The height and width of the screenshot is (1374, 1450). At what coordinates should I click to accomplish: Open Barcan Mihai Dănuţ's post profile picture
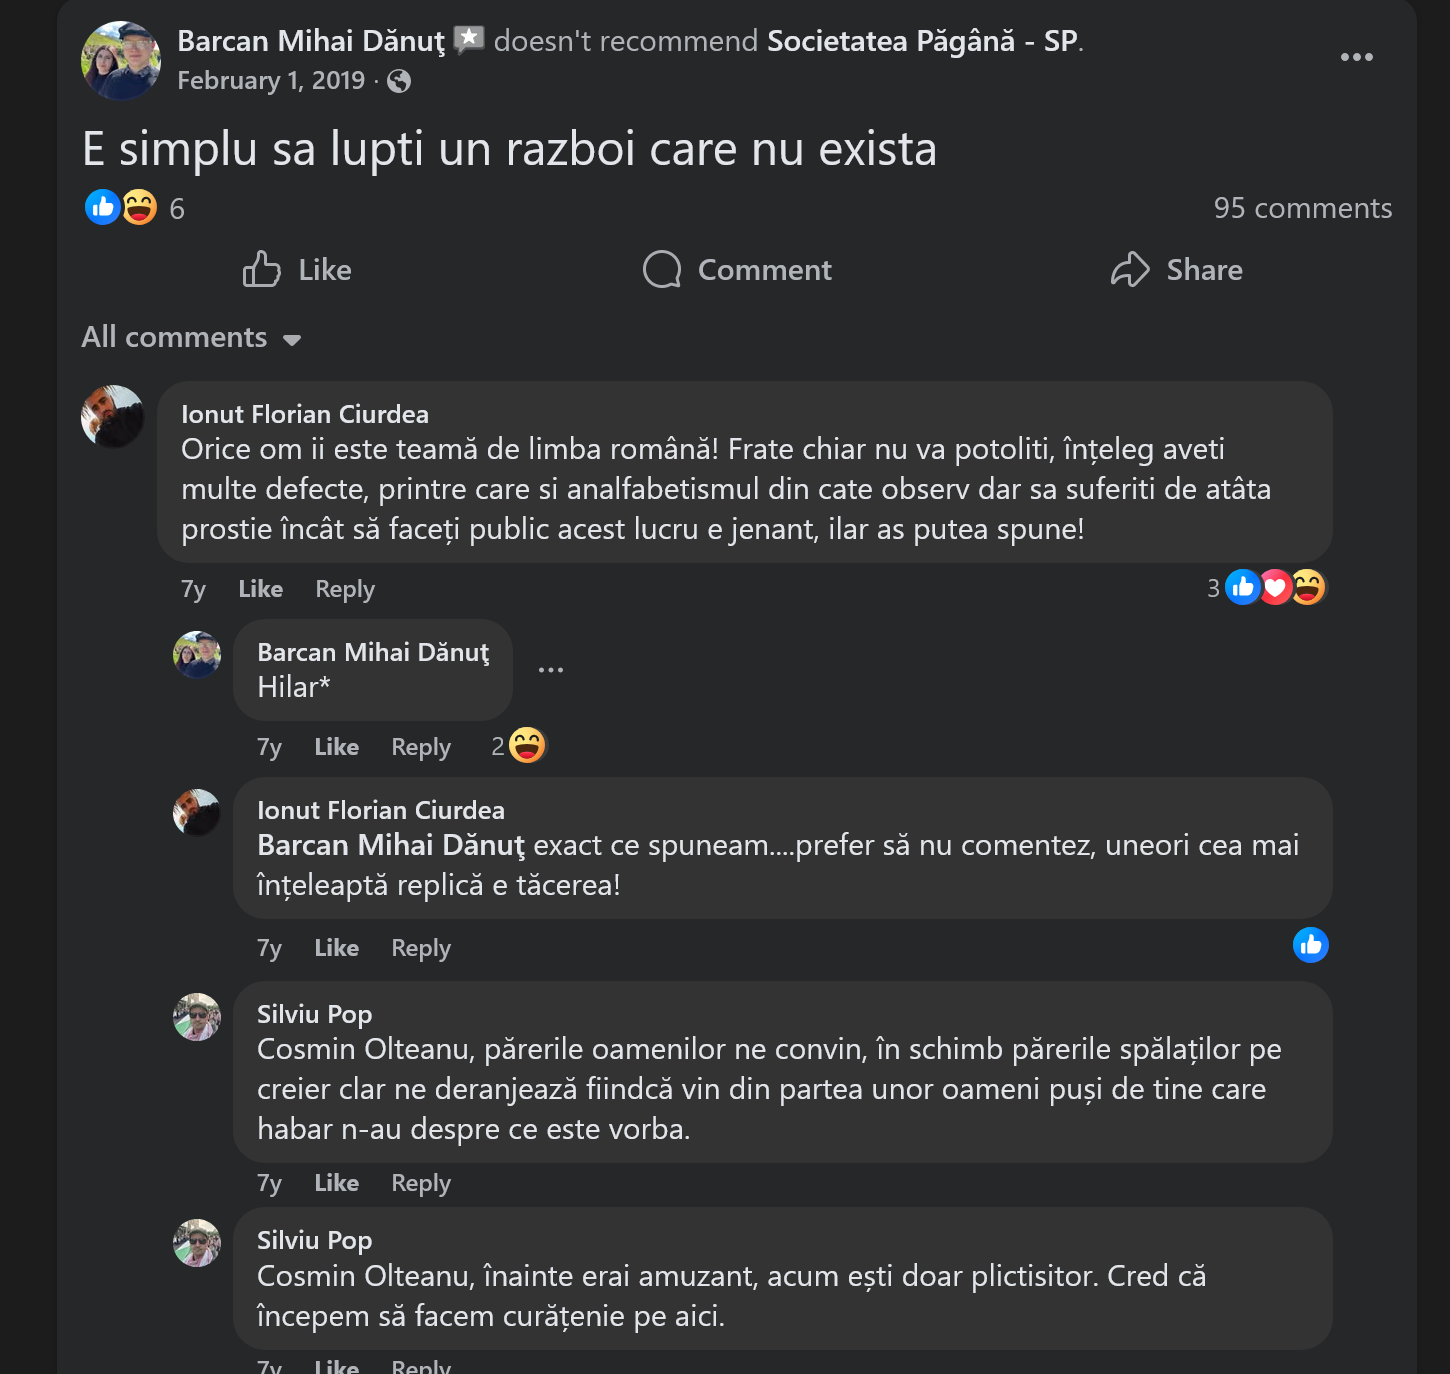121,60
